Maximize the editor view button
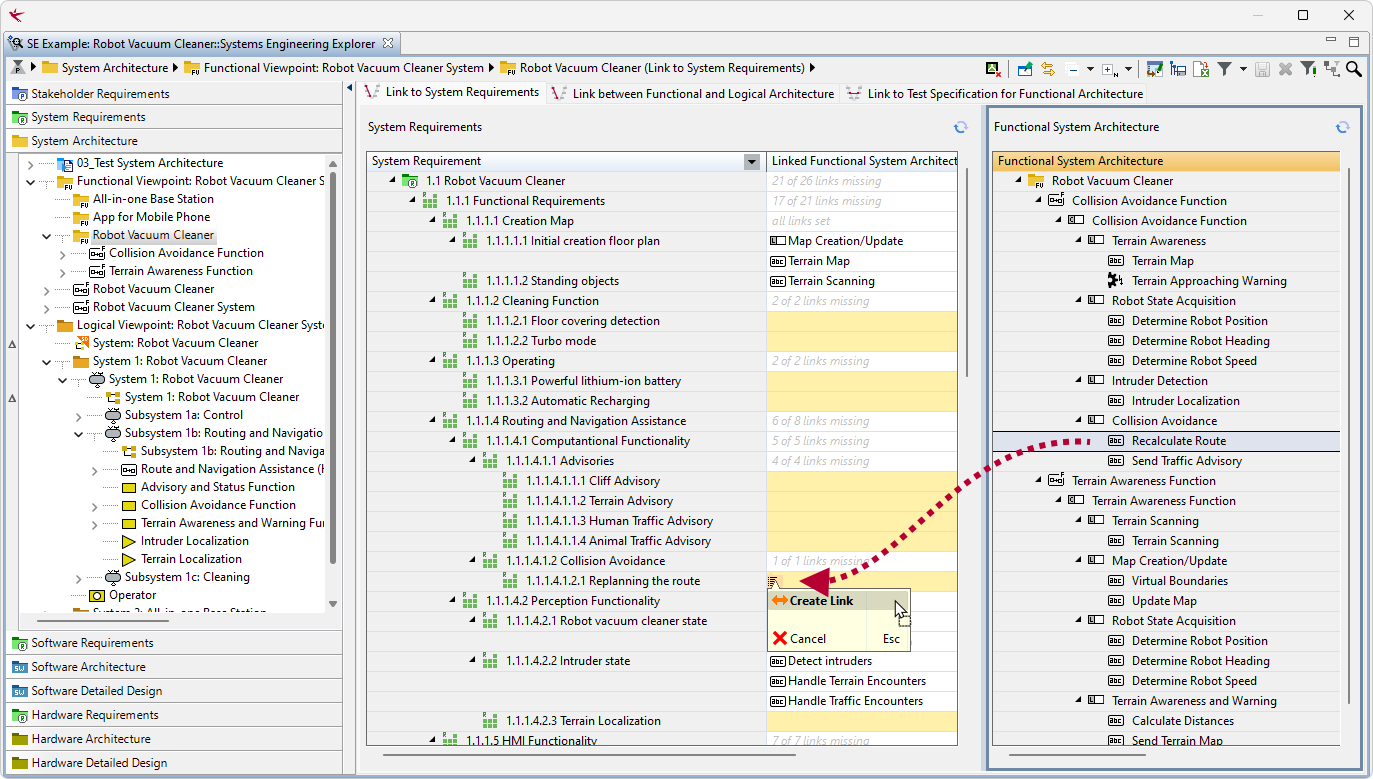 pyautogui.click(x=1354, y=43)
